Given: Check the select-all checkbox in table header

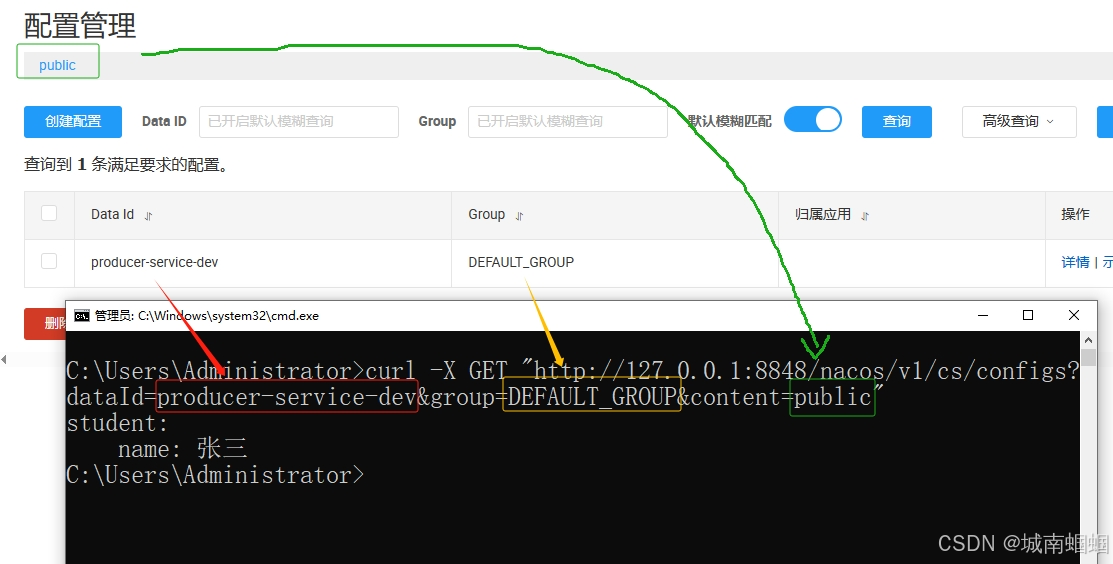Looking at the screenshot, I should tap(49, 213).
